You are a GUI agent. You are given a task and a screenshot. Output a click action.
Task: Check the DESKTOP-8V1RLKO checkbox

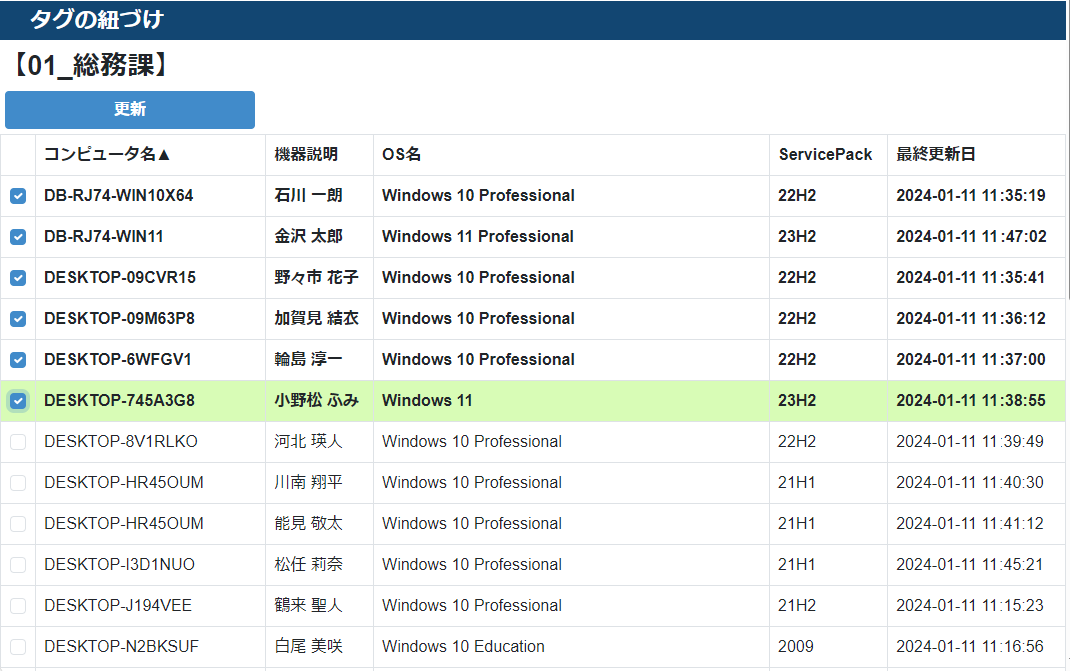click(18, 442)
